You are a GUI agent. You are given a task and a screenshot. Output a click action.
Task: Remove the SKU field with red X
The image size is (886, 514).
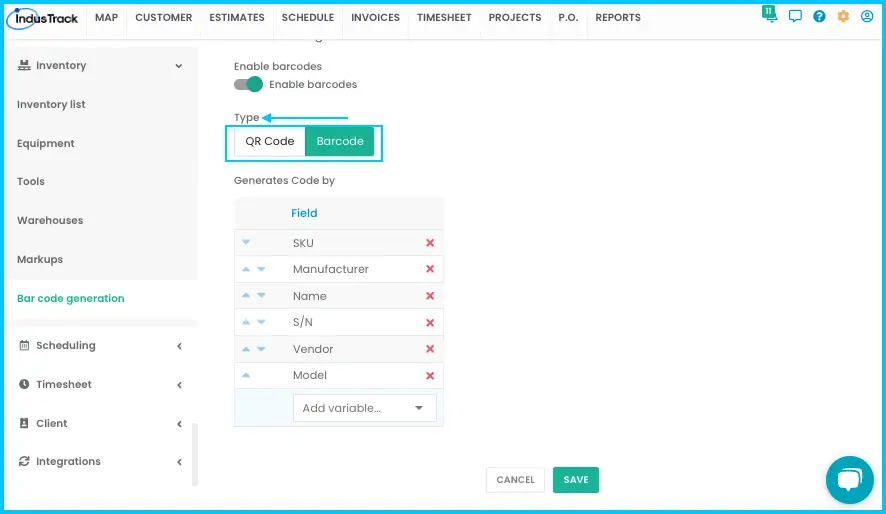tap(430, 243)
